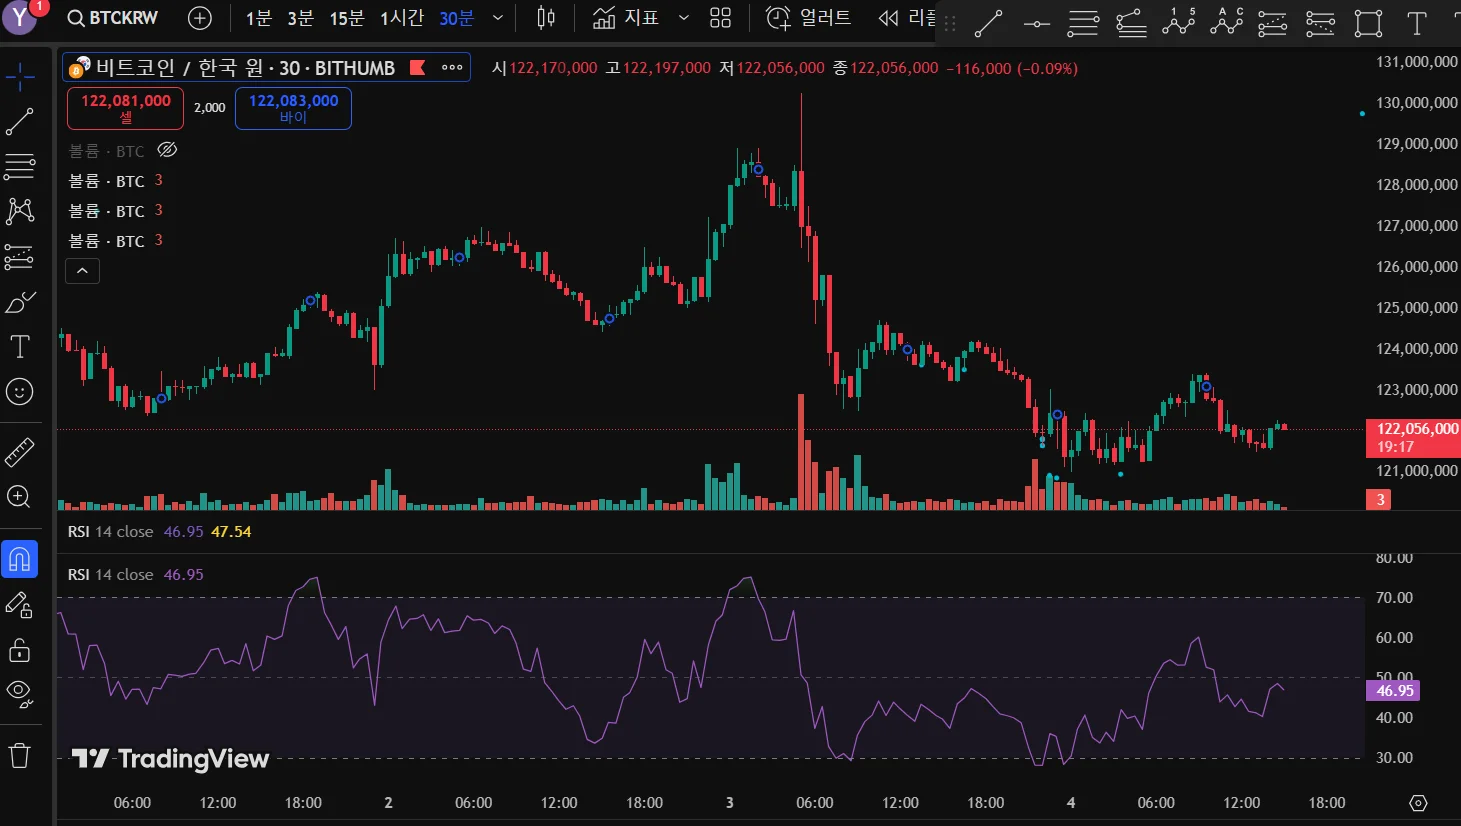The image size is (1461, 826).
Task: Open the emoji icons tool
Action: (x=20, y=392)
